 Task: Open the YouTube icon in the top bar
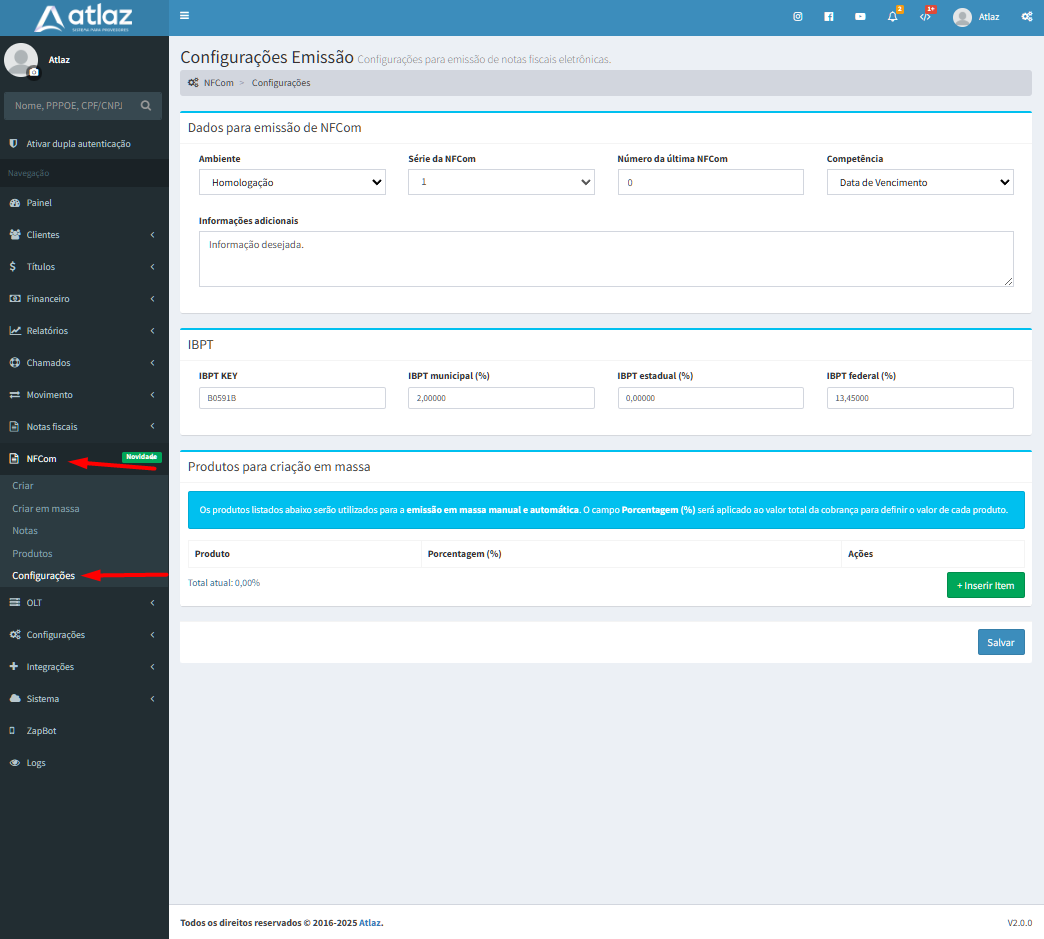click(860, 17)
